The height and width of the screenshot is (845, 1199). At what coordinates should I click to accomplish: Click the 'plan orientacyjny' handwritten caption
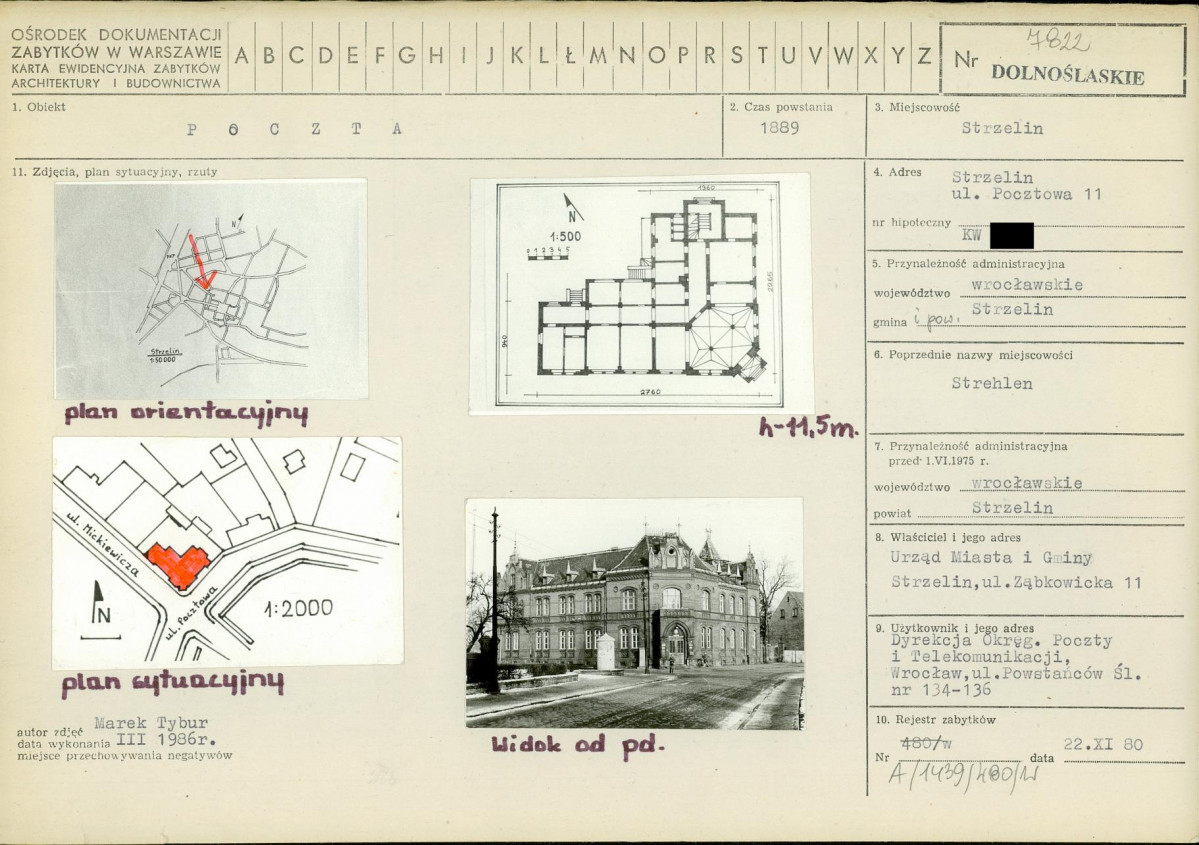point(186,413)
